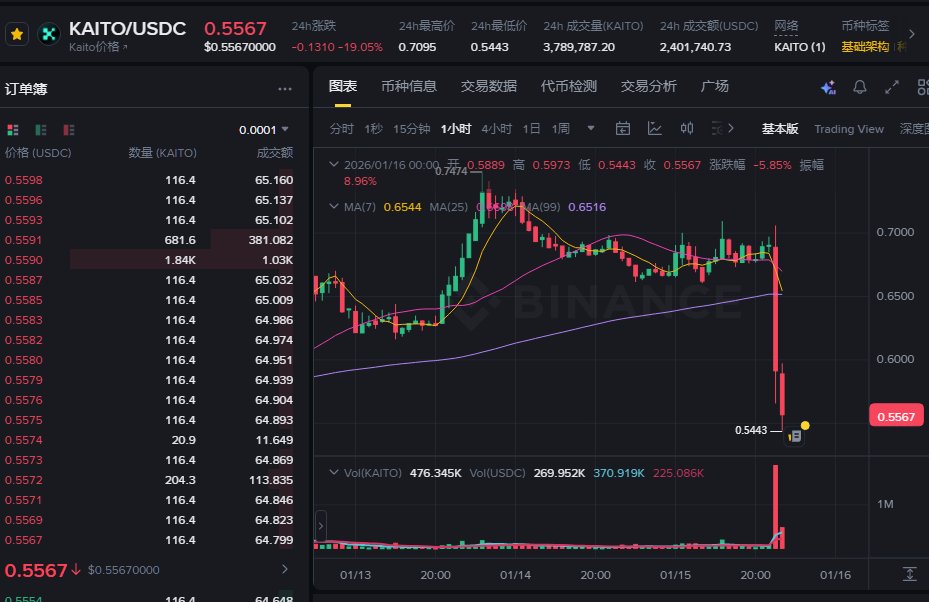Click the sell order at price 0.5590
Screen dimensions: 929x602
click(149, 260)
